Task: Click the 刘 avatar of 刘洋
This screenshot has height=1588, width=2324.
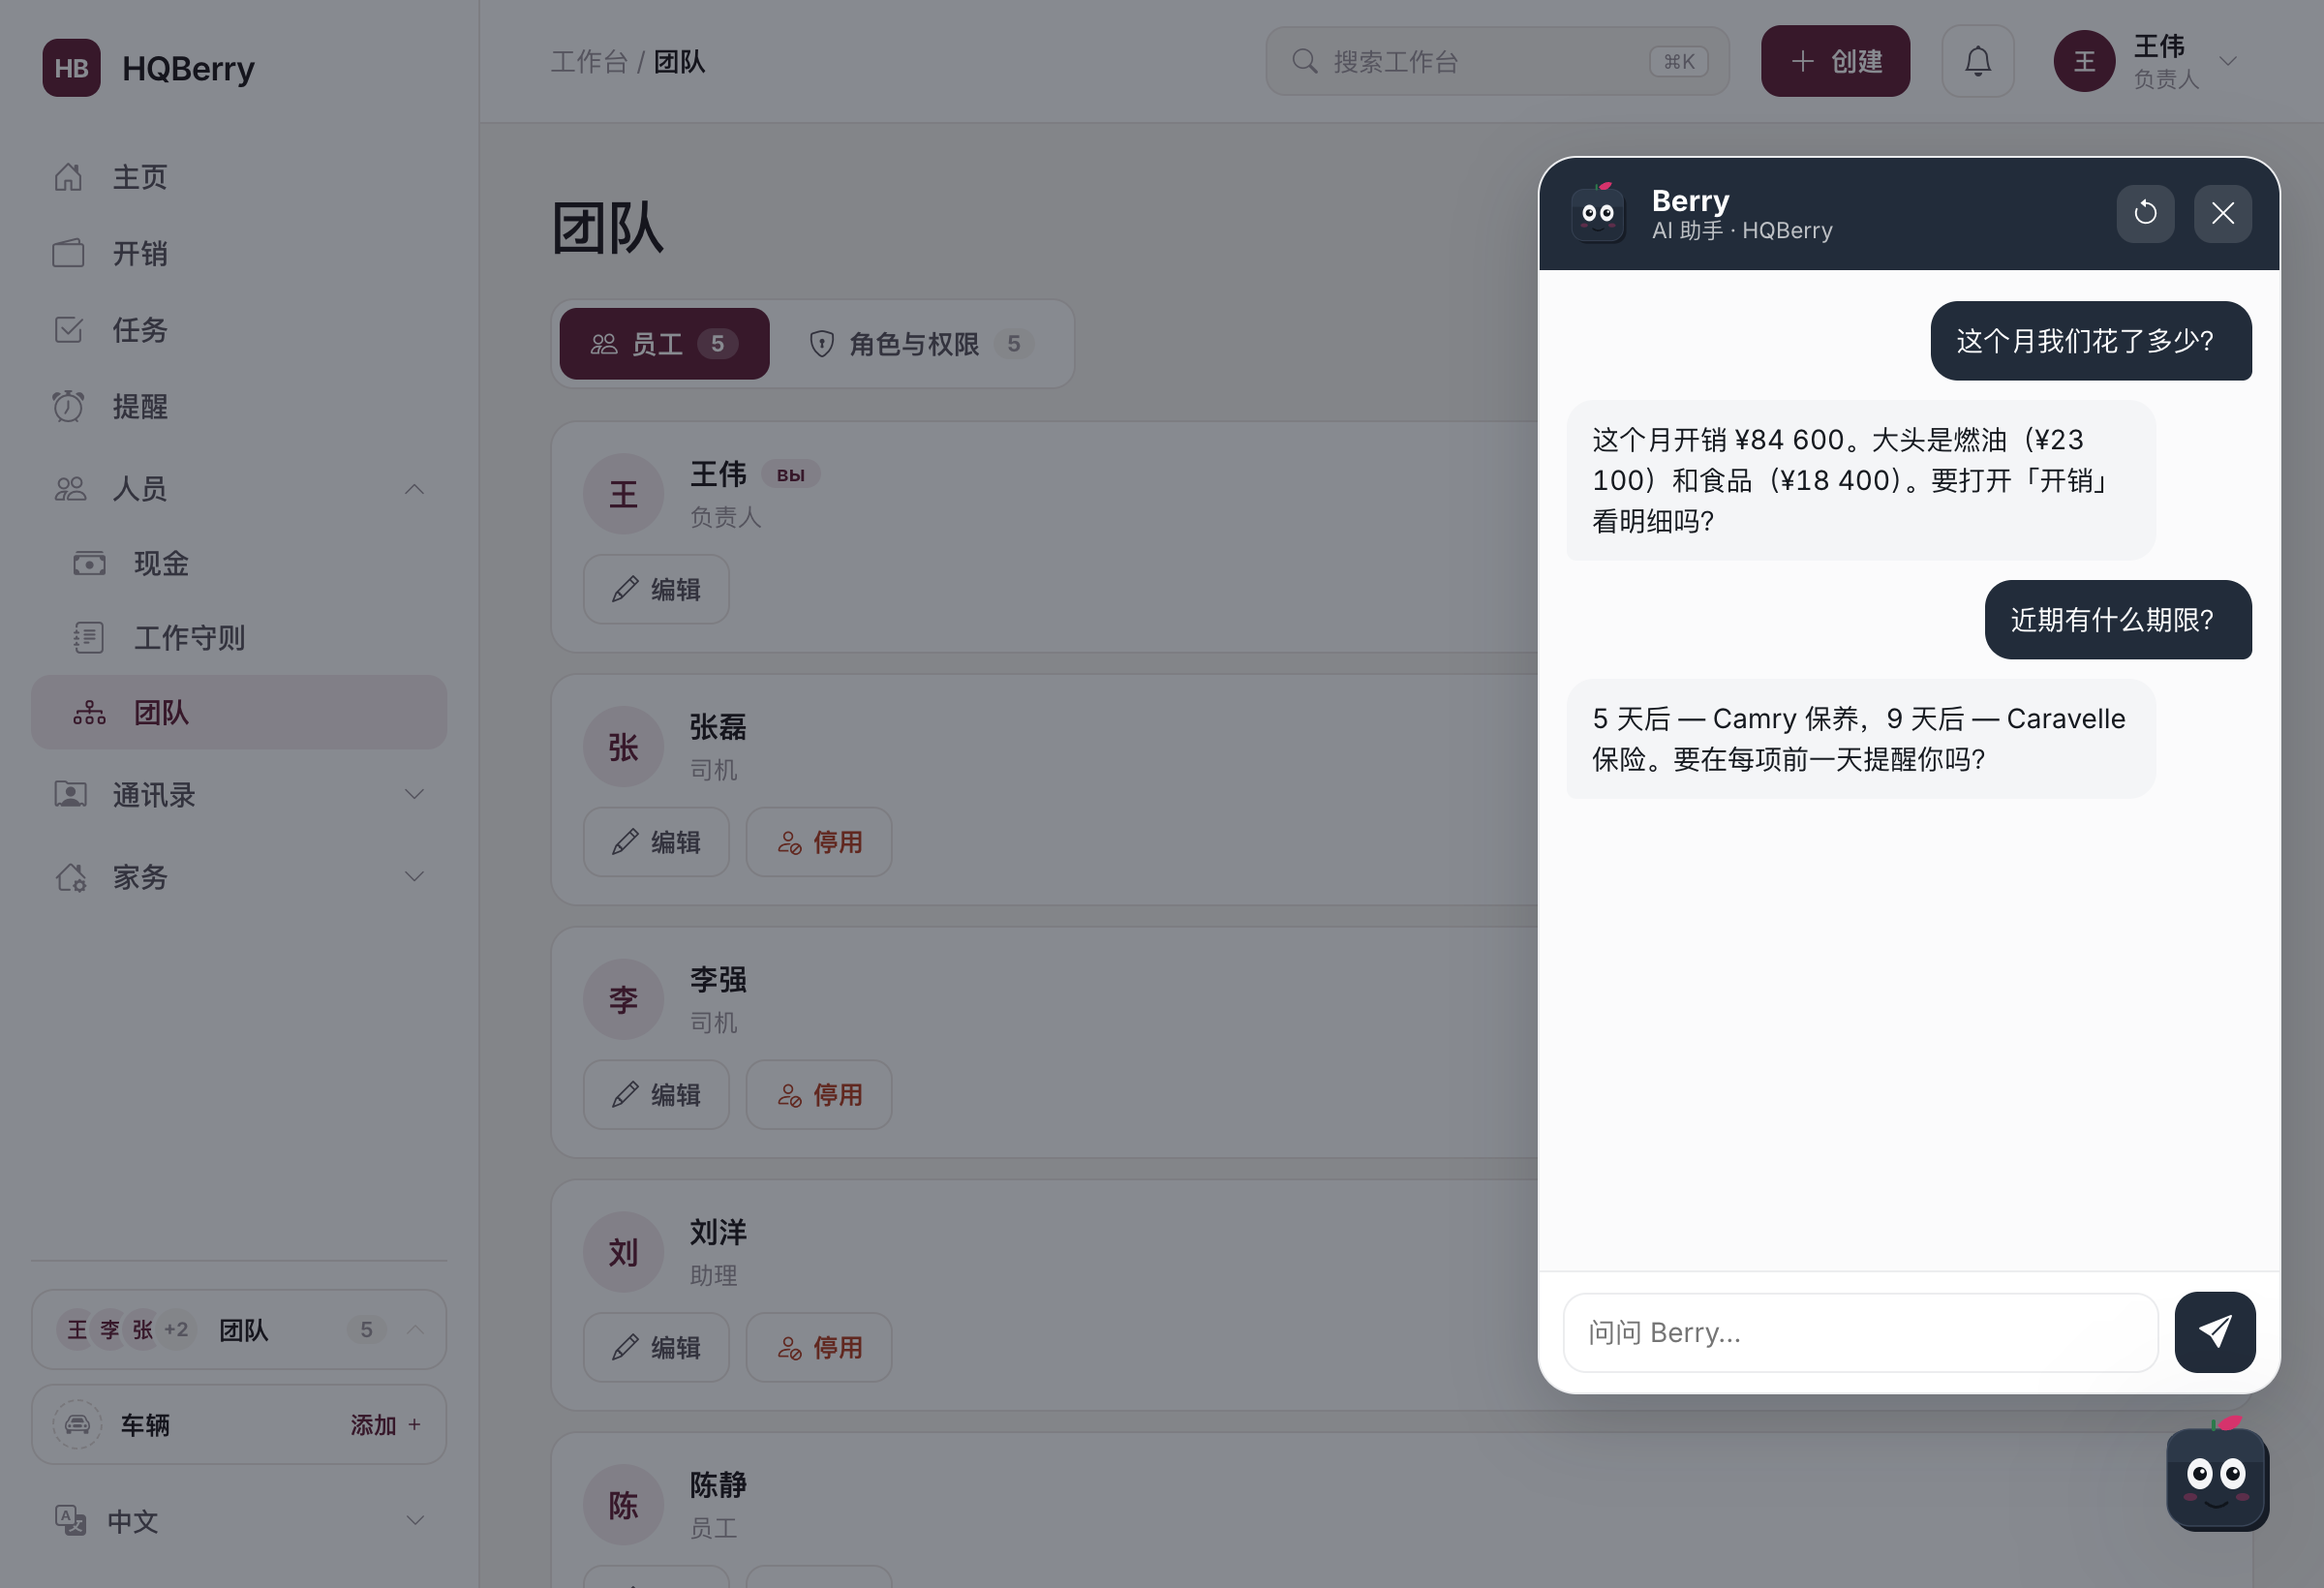Action: (x=623, y=1252)
